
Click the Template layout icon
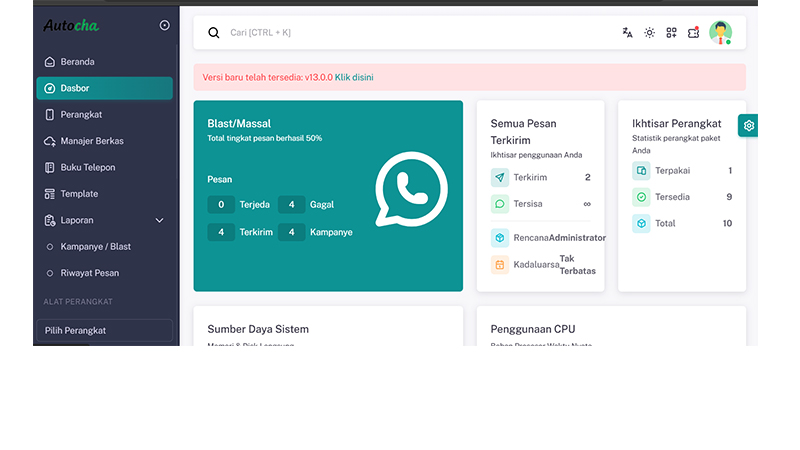[x=49, y=194]
